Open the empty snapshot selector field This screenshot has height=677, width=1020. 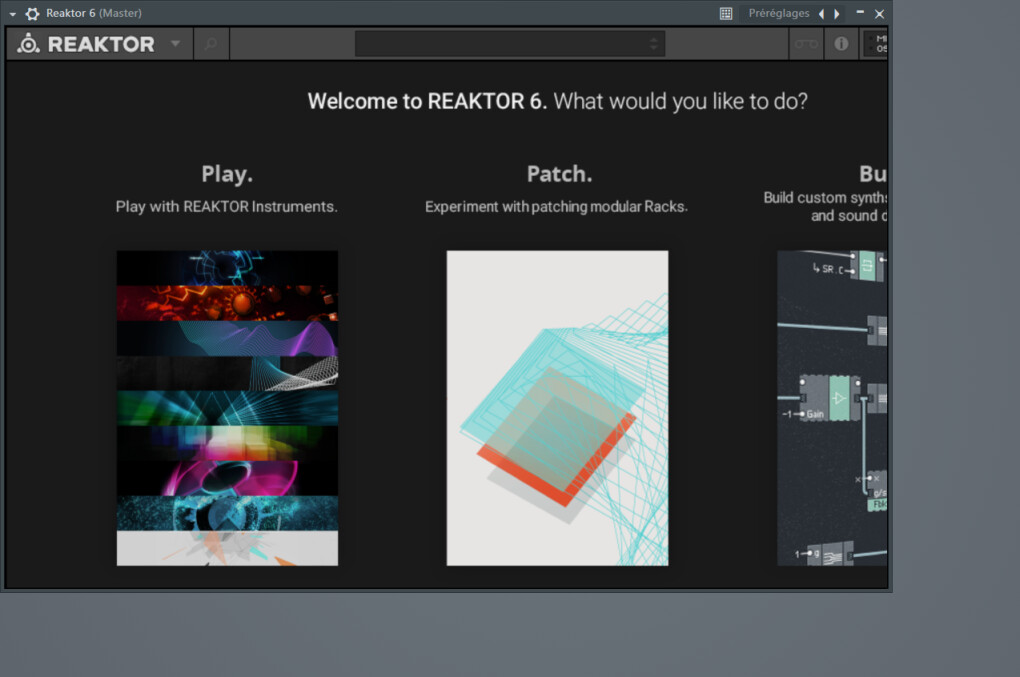click(509, 44)
